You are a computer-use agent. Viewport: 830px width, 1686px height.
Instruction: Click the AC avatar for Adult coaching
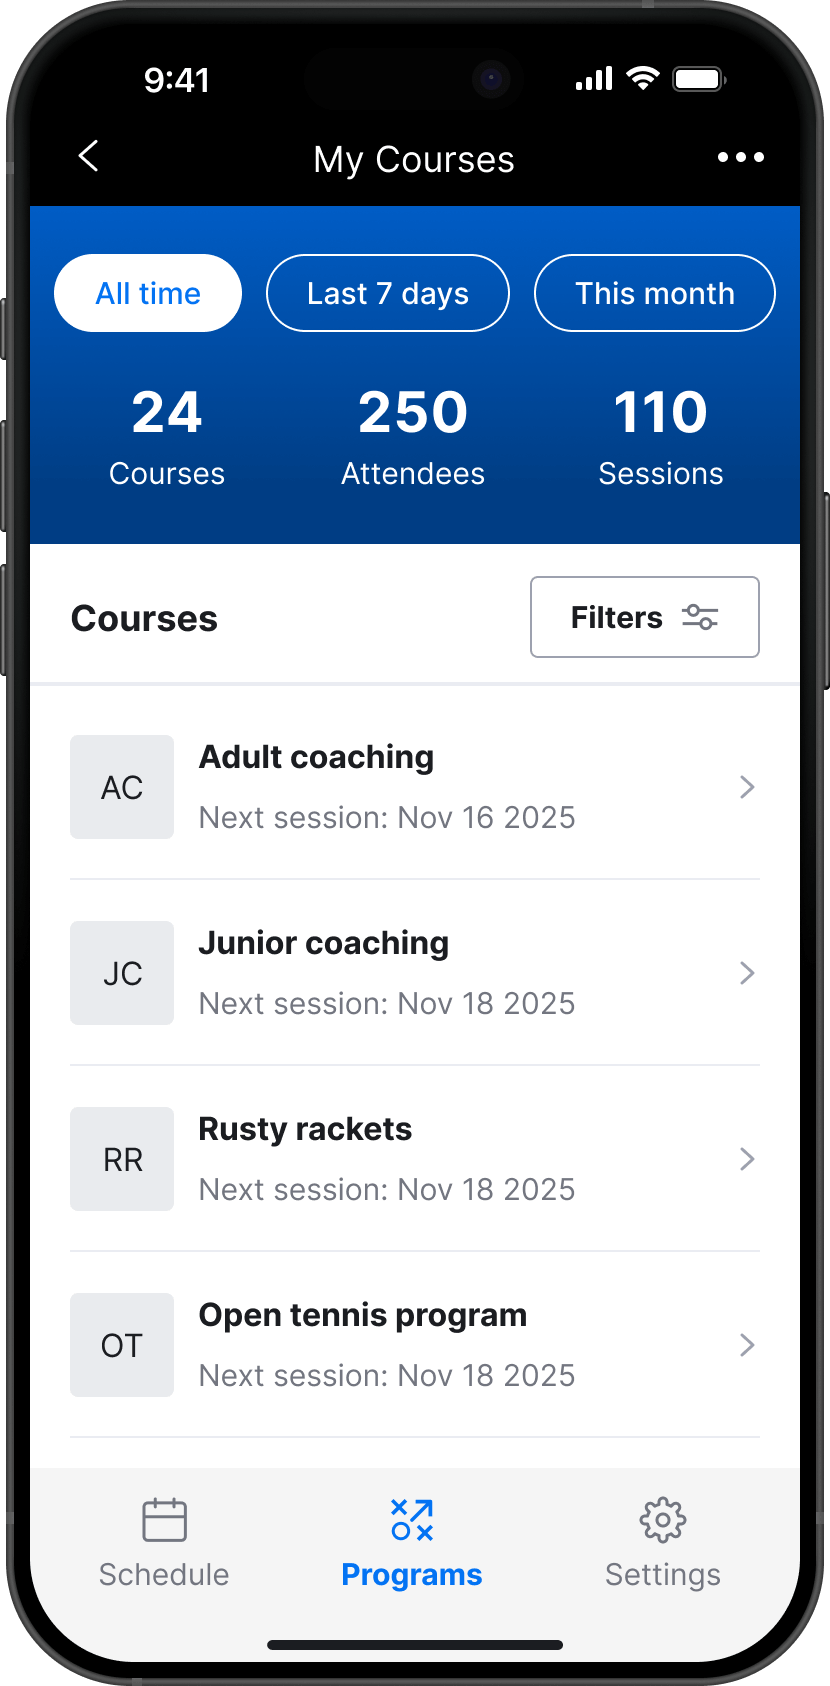pyautogui.click(x=121, y=787)
